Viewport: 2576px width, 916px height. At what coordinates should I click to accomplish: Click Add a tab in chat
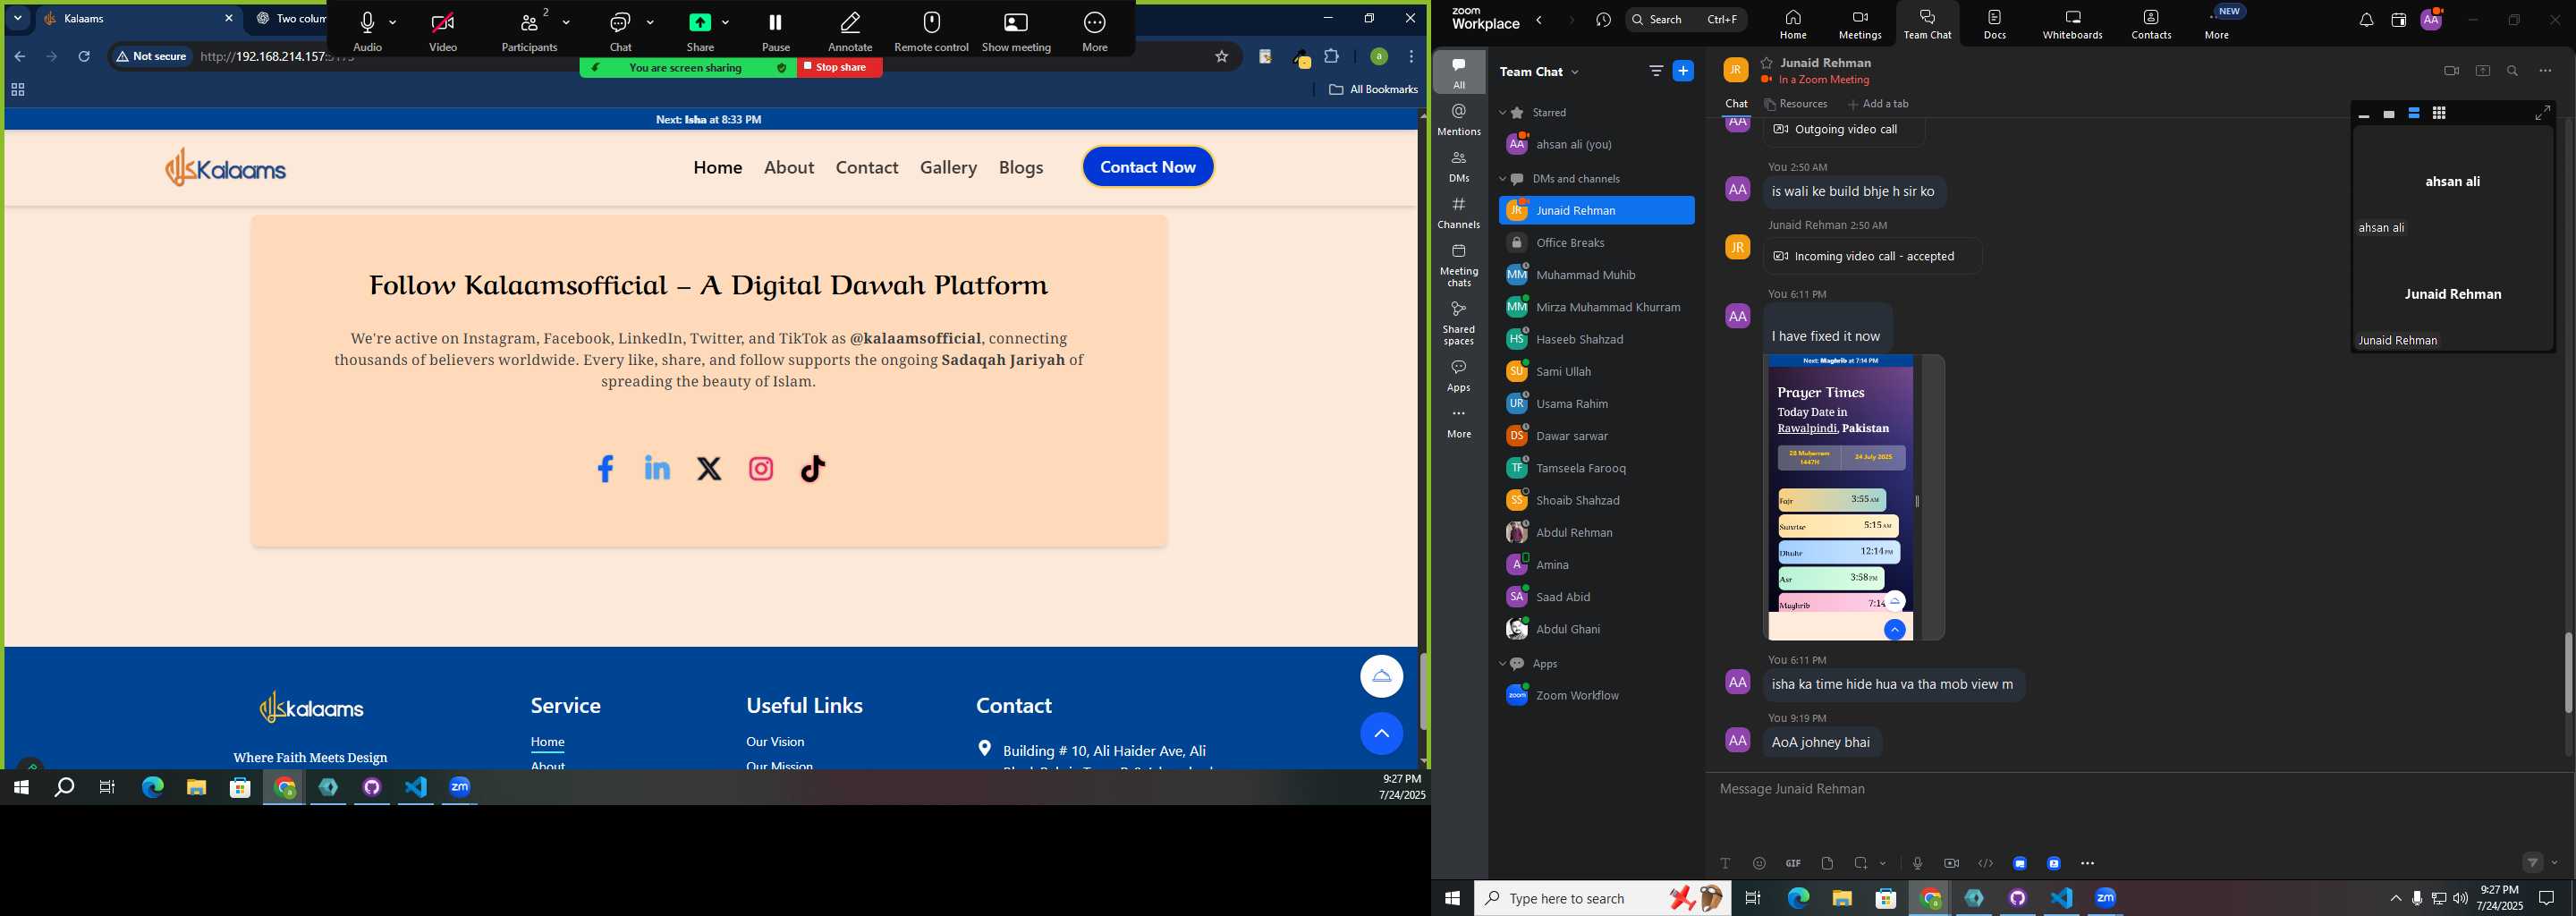coord(1878,104)
